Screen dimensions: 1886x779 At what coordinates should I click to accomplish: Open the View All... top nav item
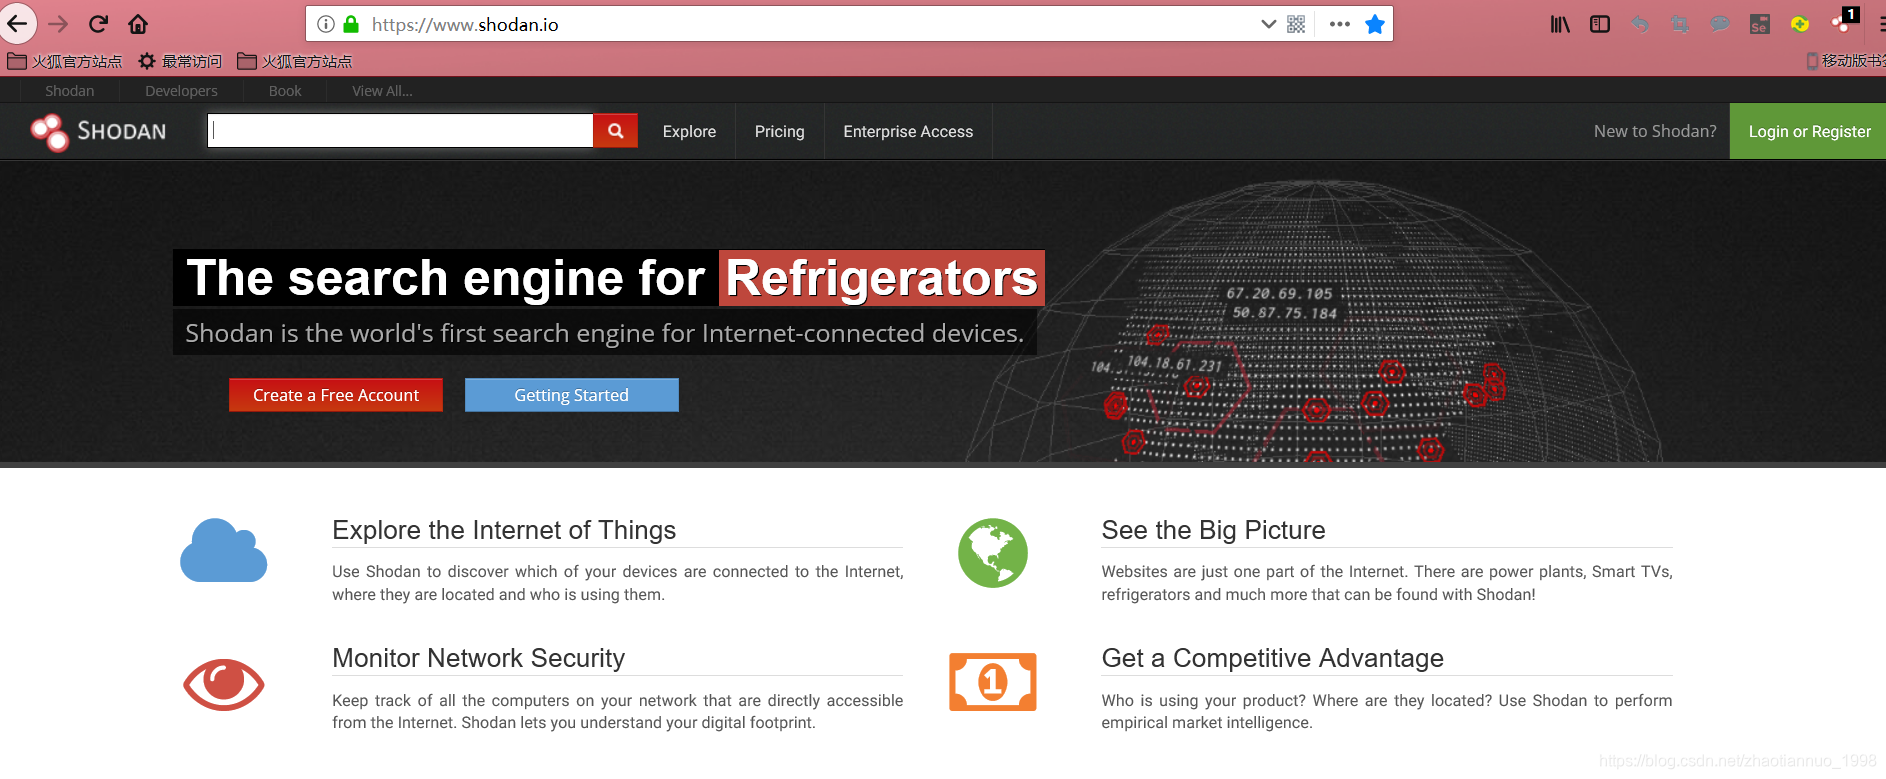[x=382, y=90]
